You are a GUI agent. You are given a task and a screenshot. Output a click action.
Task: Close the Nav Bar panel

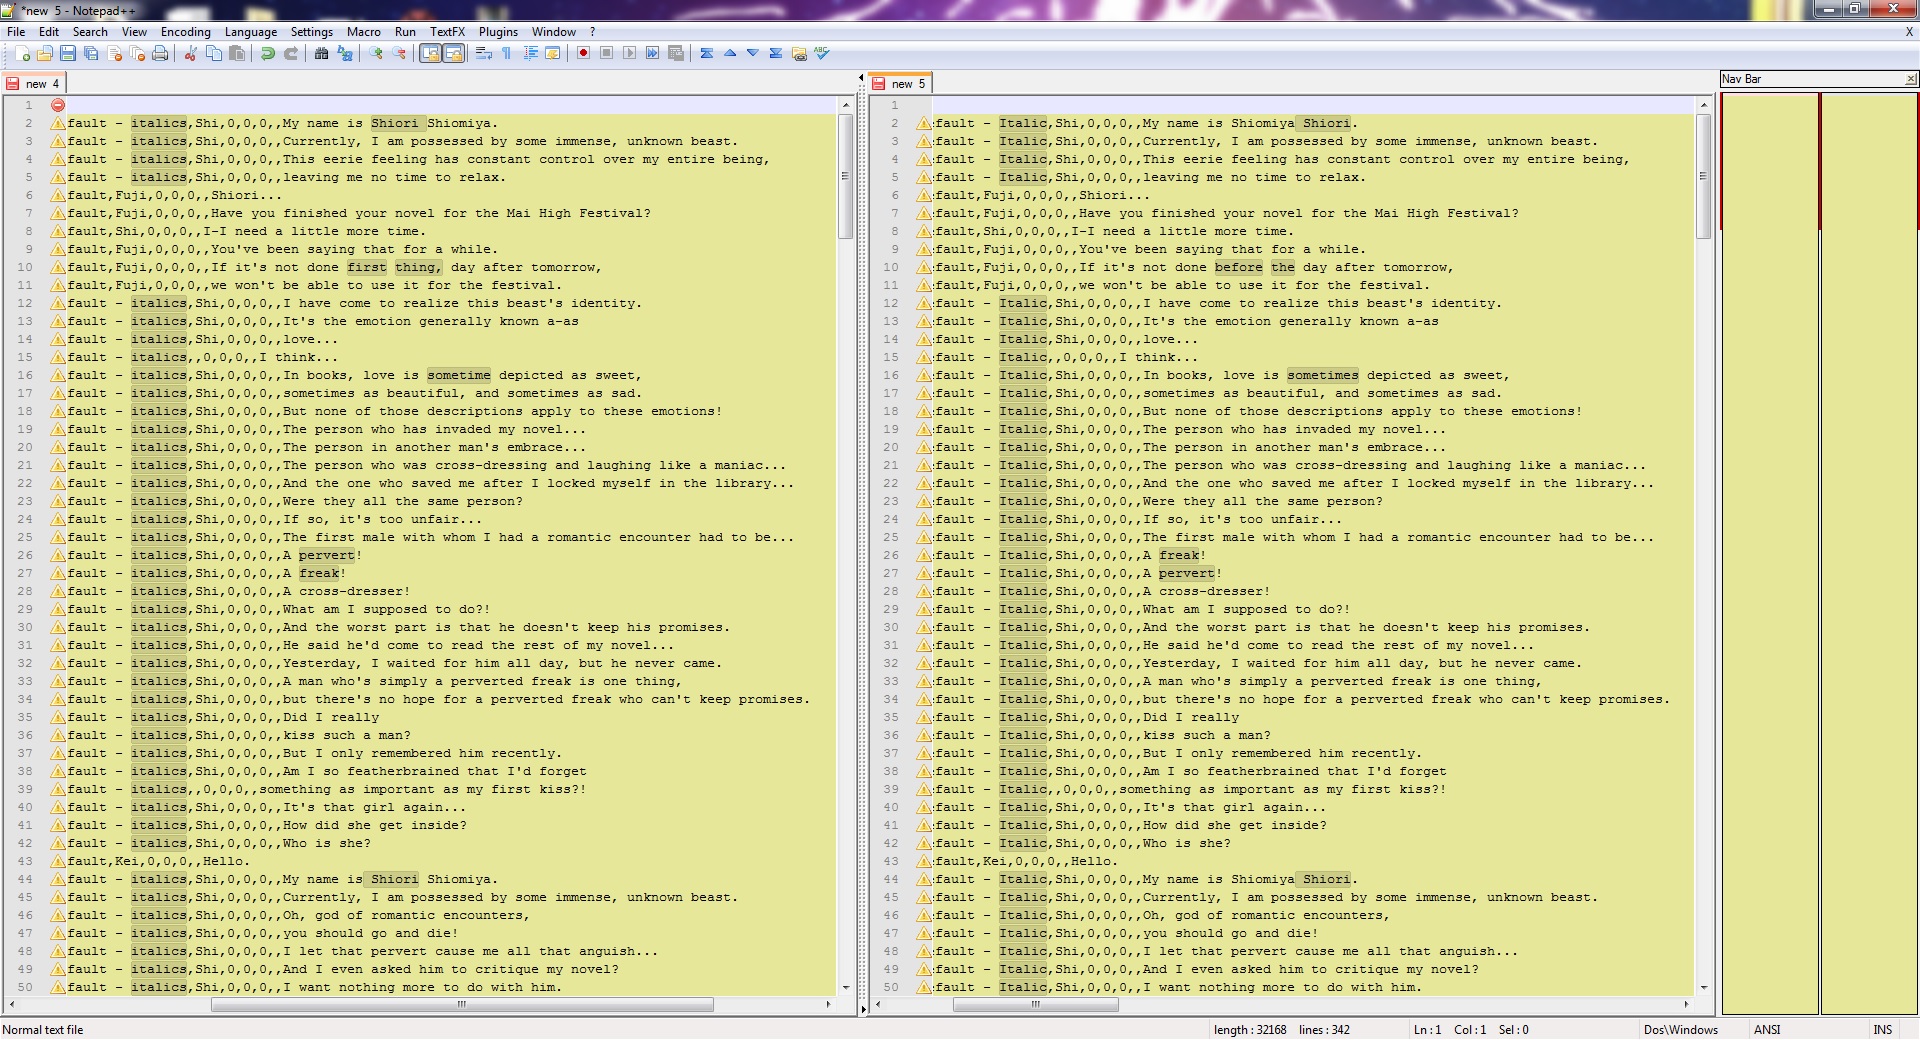coord(1910,79)
